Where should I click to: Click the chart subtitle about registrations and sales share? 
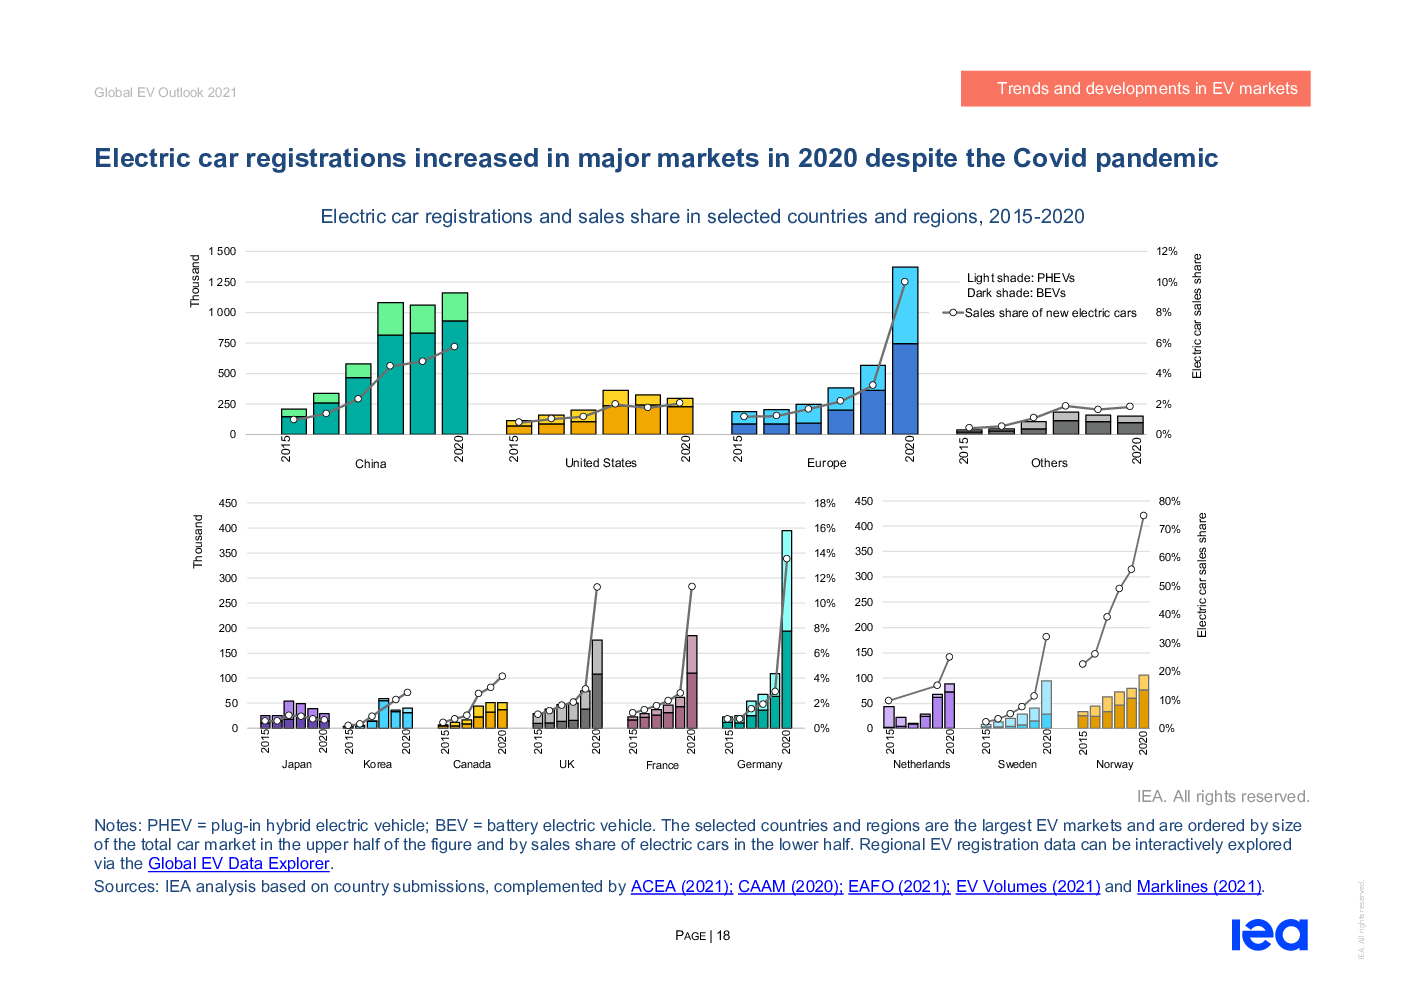[x=702, y=217]
